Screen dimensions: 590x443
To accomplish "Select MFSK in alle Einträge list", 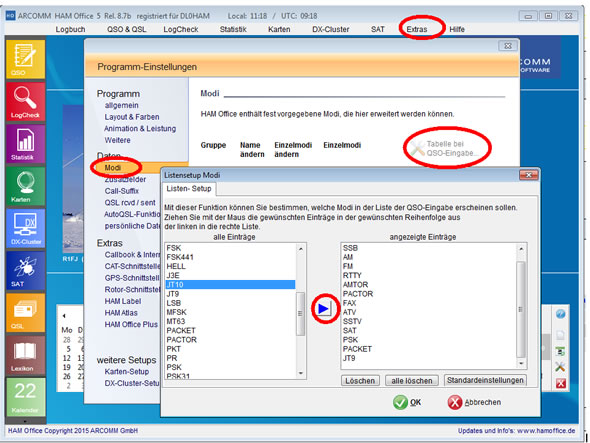I will (230, 312).
